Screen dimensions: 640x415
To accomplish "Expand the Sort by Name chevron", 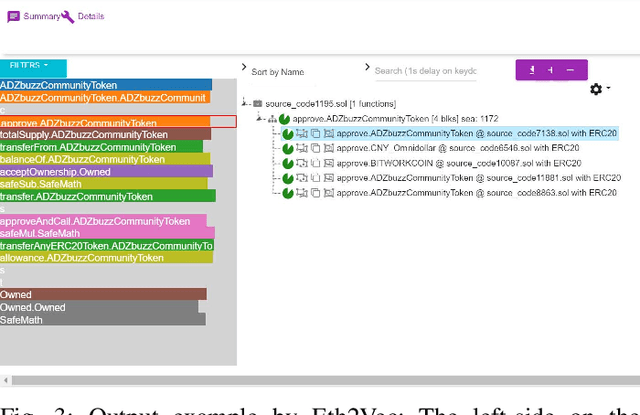I will click(x=245, y=68).
